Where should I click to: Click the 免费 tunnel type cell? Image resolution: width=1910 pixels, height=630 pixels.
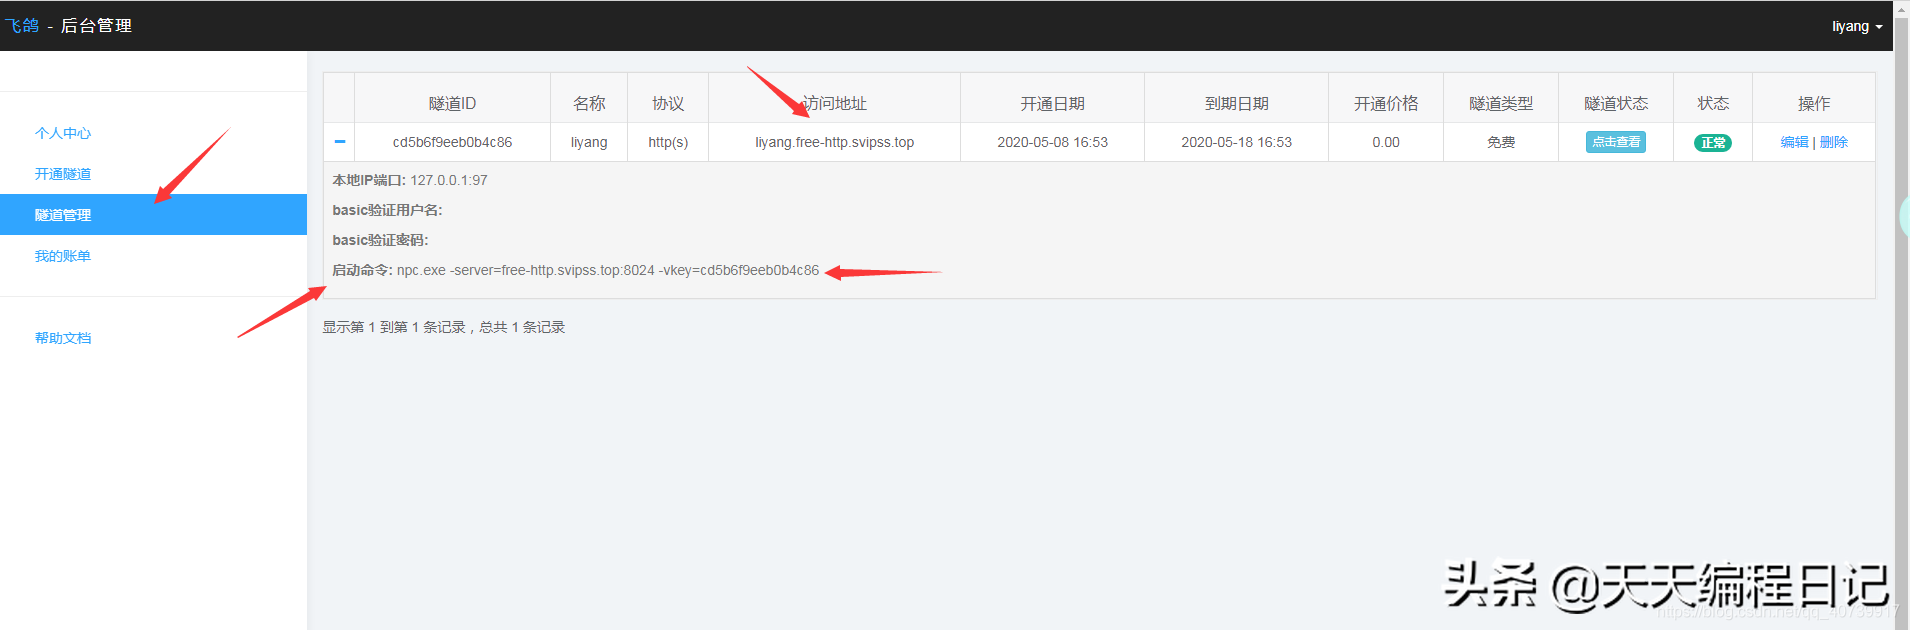[x=1501, y=142]
